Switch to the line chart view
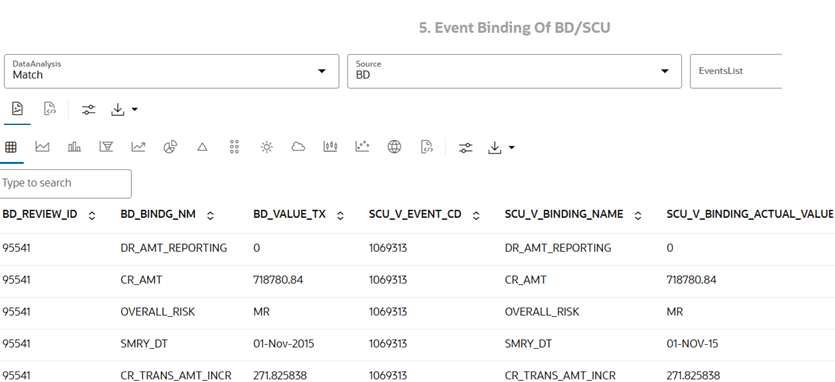The image size is (835, 382). 138,147
